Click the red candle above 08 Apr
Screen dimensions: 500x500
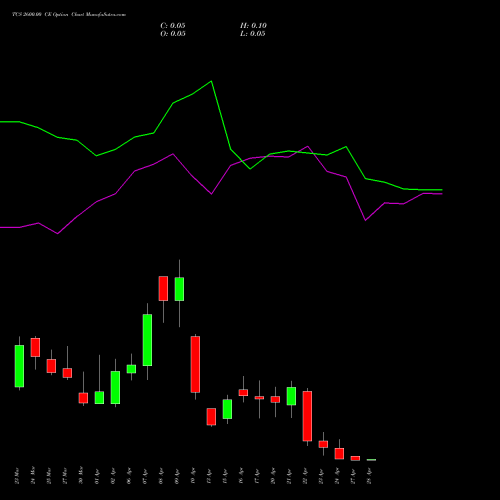click(163, 288)
